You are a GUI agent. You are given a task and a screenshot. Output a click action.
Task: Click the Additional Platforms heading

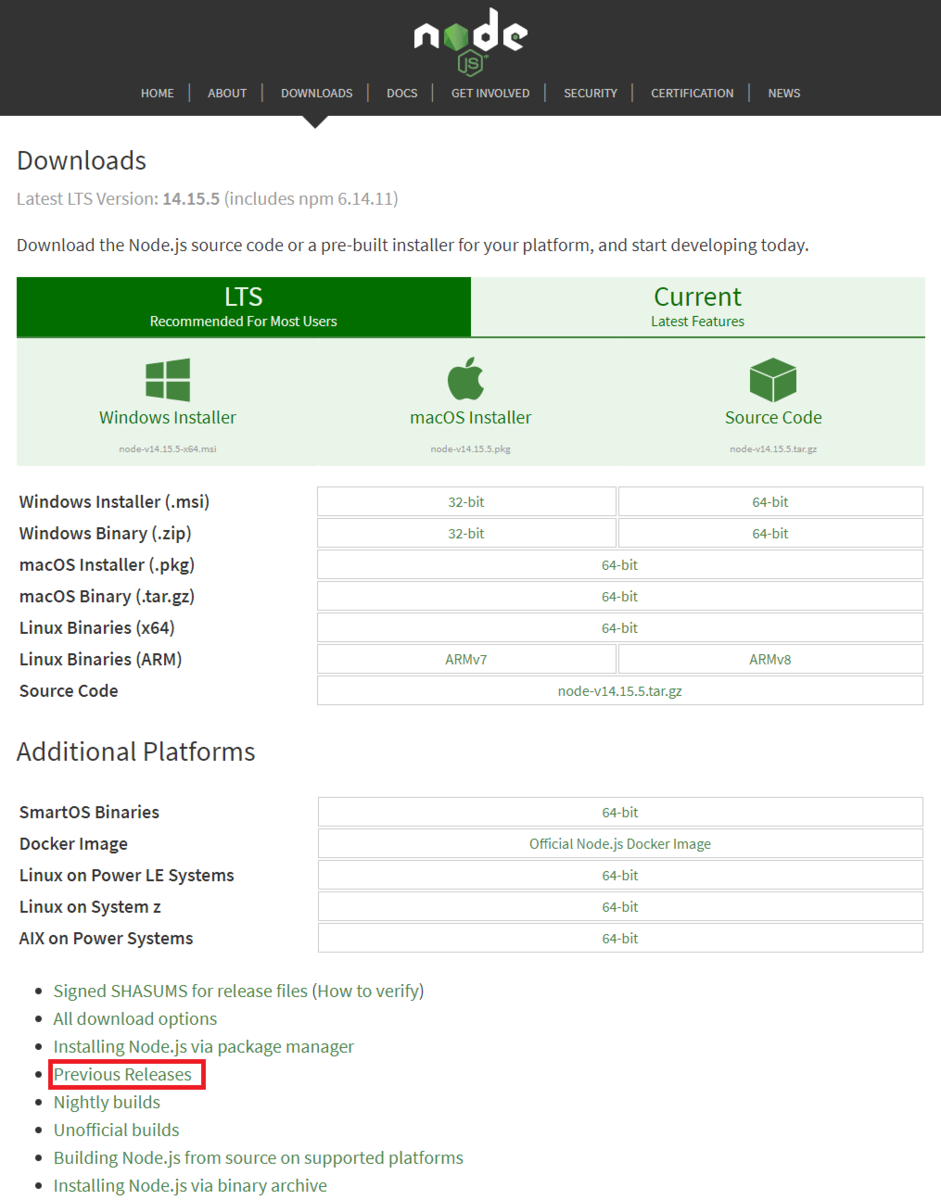coord(136,752)
